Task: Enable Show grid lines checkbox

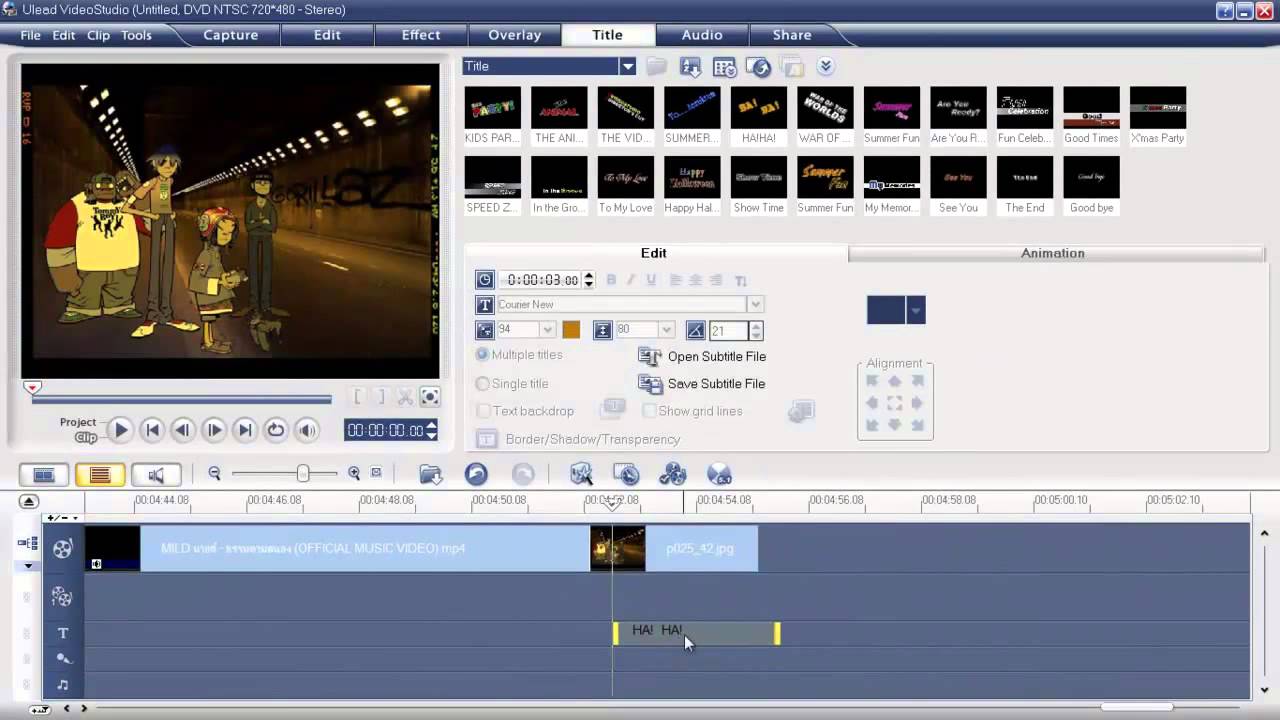Action: pos(650,411)
